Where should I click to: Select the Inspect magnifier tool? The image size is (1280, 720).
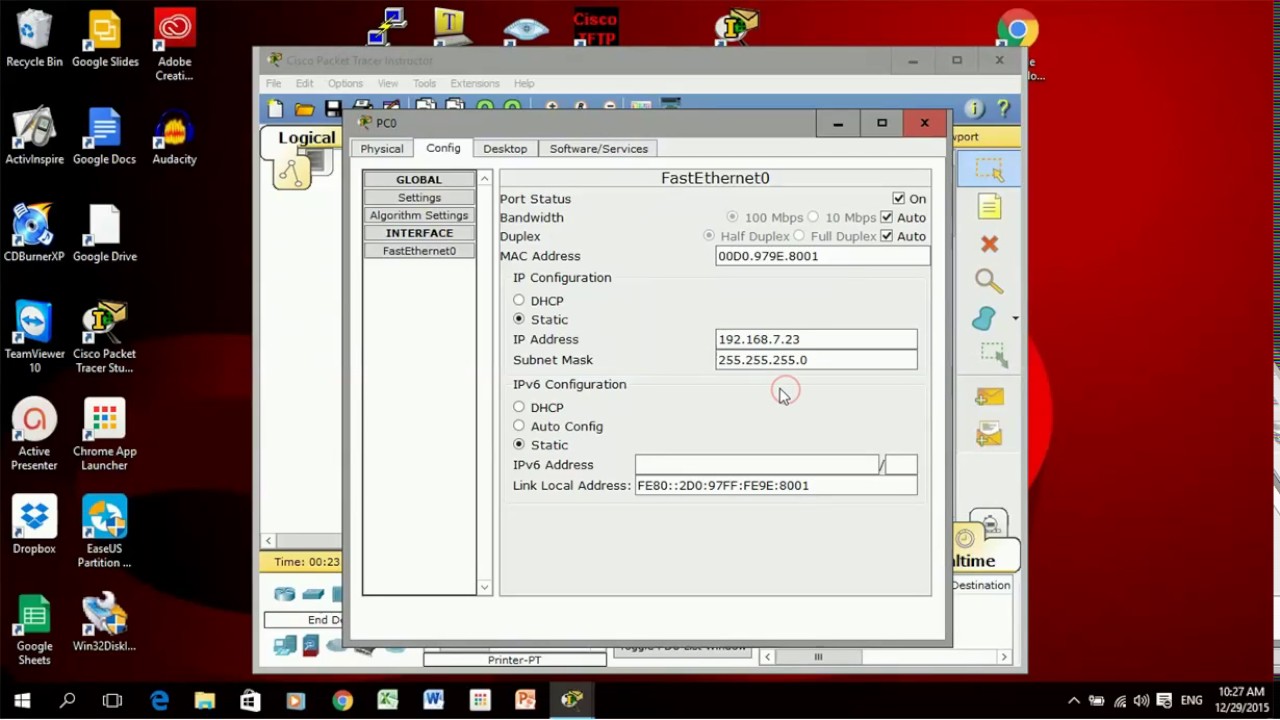(989, 282)
